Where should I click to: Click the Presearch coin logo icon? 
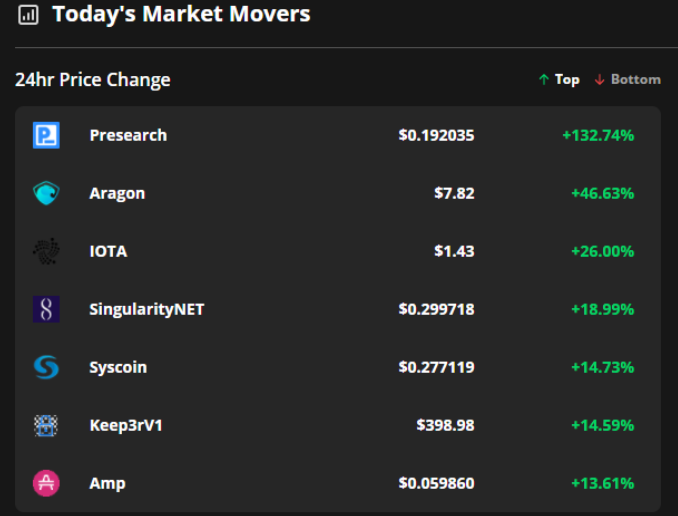pyautogui.click(x=46, y=135)
